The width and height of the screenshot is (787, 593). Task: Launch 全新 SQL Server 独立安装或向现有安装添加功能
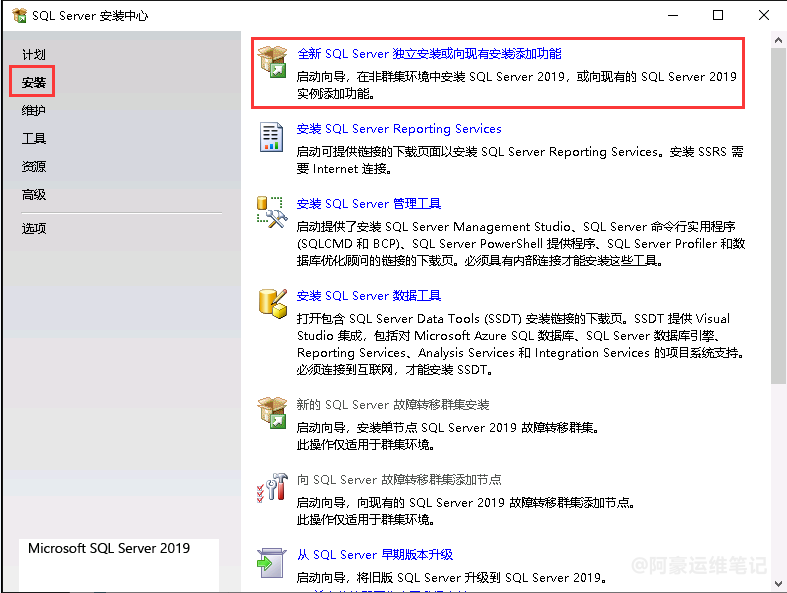point(429,54)
